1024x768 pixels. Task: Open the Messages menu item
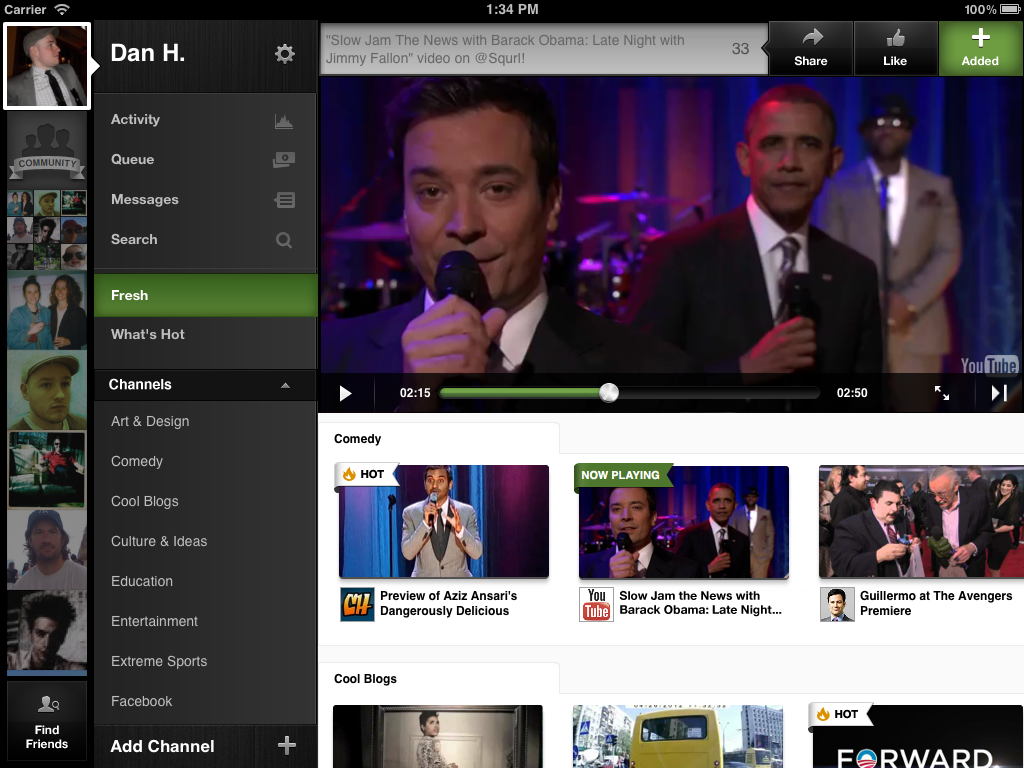pos(205,199)
